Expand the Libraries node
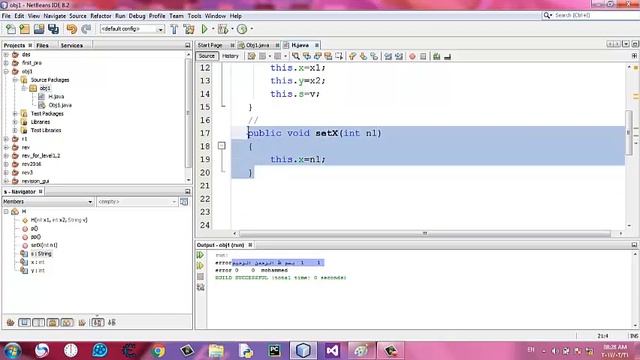This screenshot has height=360, width=640. [15, 122]
